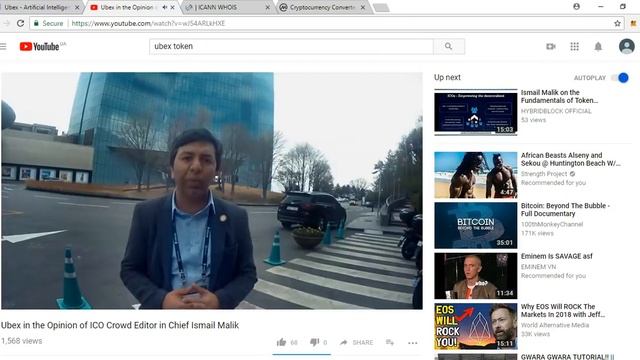
Task: Close the Ubex in the Opinion tab
Action: point(172,7)
